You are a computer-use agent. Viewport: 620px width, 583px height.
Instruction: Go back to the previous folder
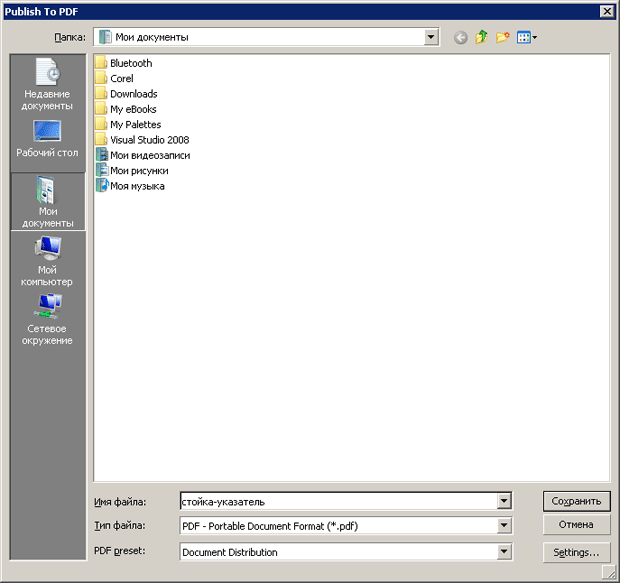[460, 38]
